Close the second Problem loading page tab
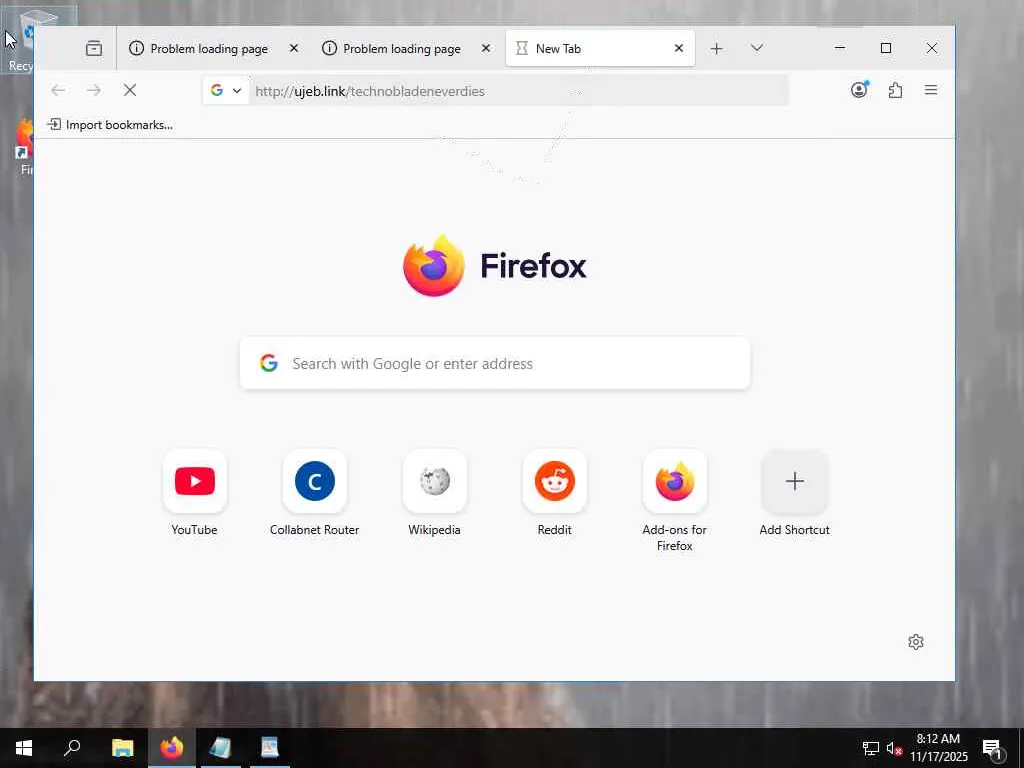This screenshot has width=1024, height=768. click(x=486, y=48)
